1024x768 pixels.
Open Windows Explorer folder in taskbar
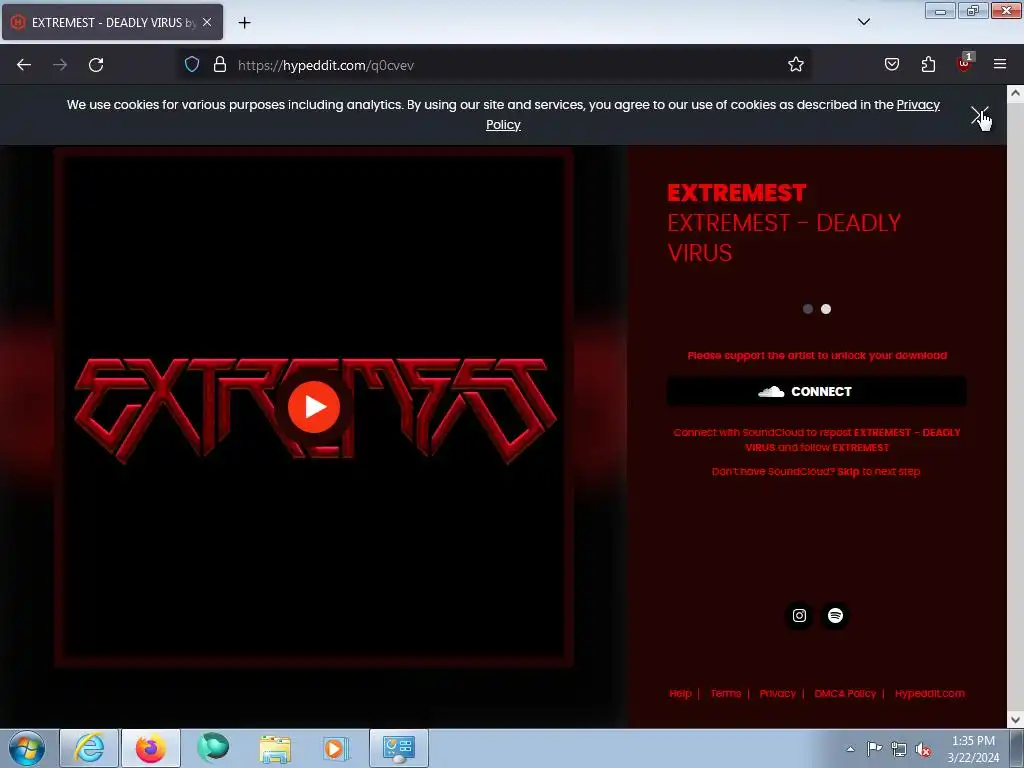point(275,748)
